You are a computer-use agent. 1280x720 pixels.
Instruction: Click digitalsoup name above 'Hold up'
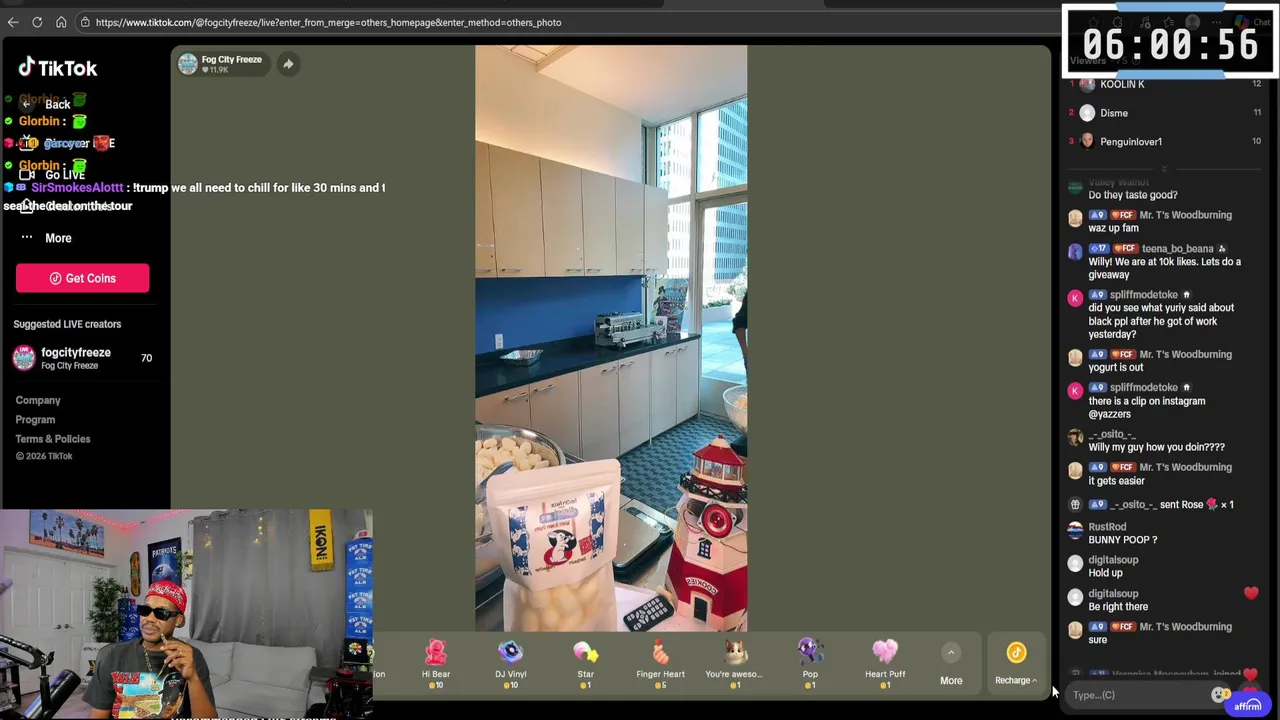click(1113, 560)
